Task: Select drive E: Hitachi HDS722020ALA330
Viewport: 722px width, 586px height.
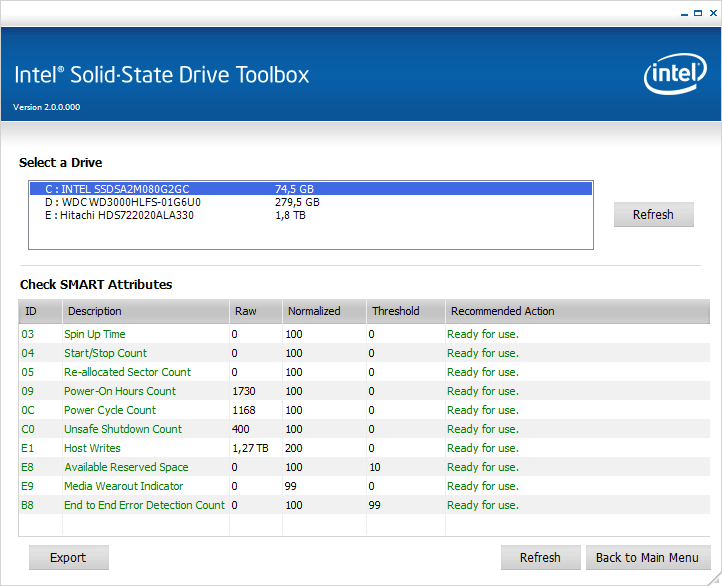Action: click(x=311, y=215)
